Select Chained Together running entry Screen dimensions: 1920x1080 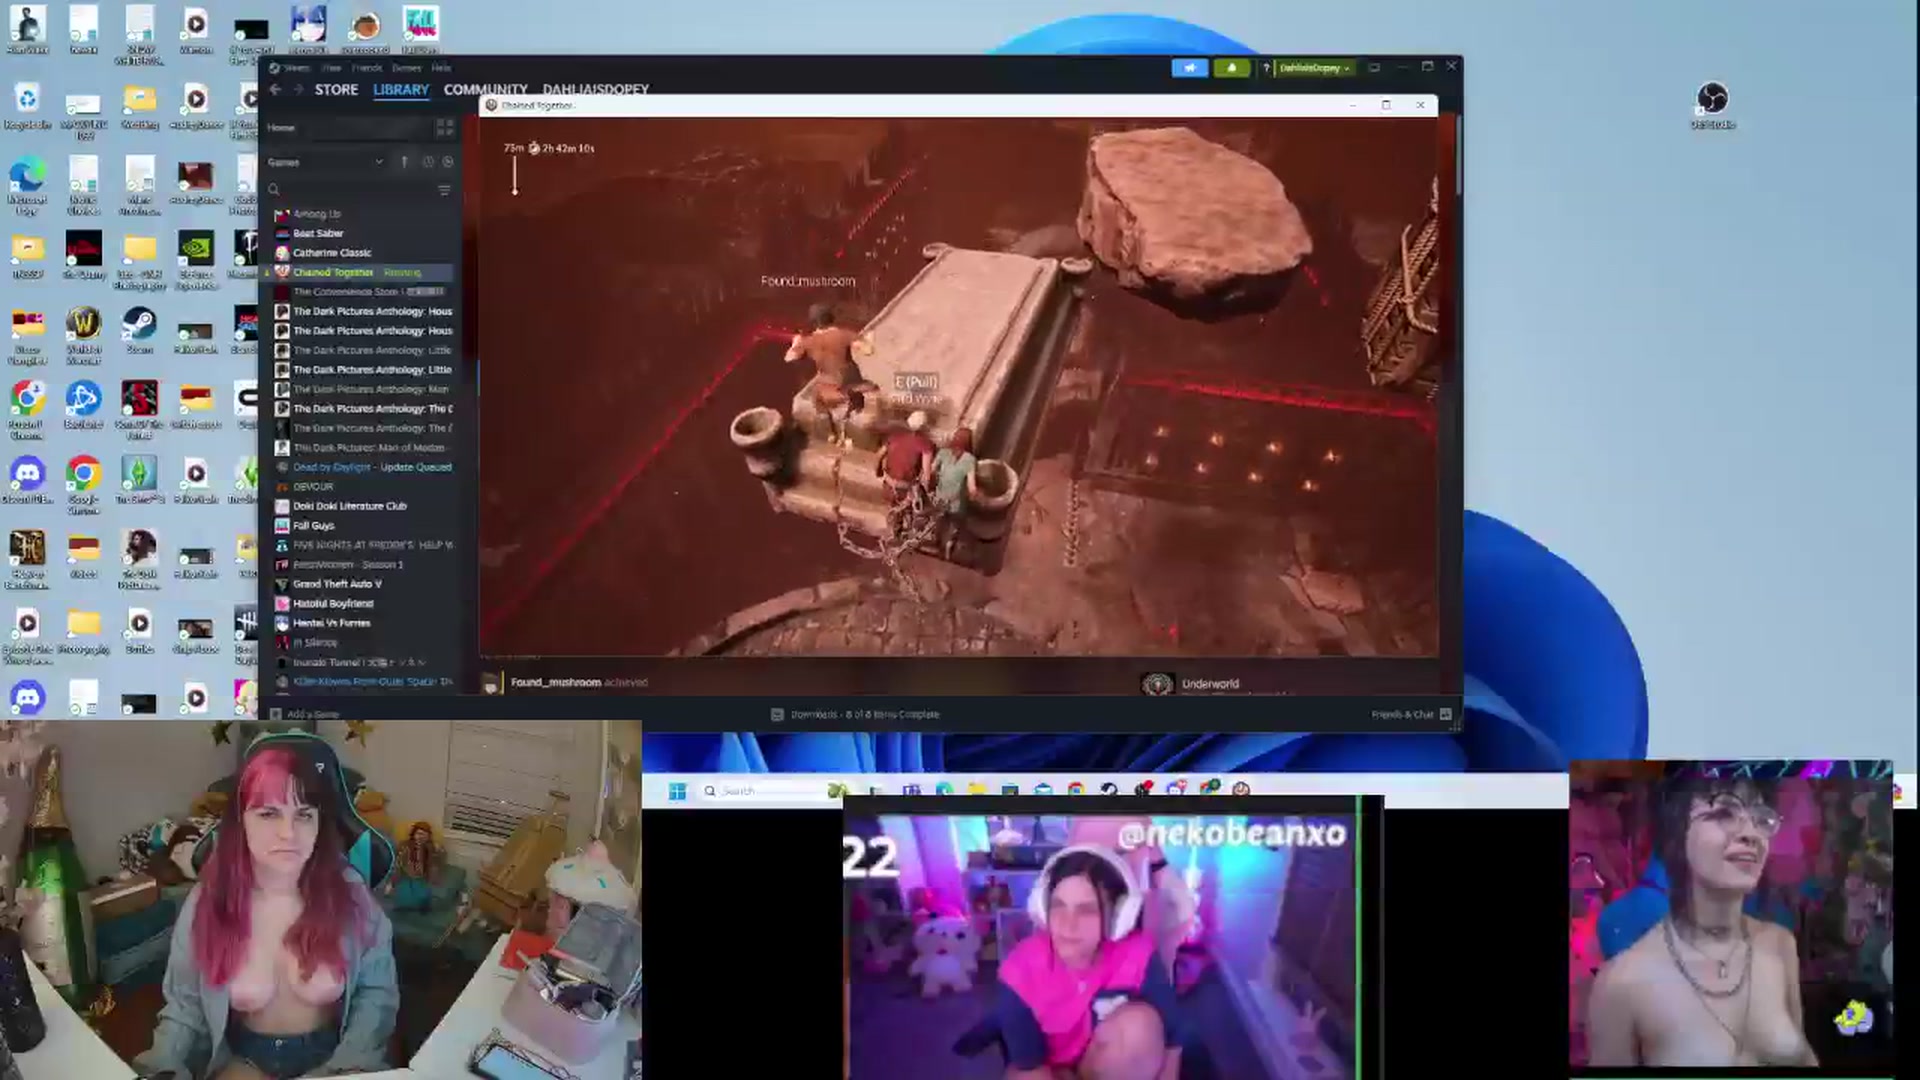tap(360, 272)
